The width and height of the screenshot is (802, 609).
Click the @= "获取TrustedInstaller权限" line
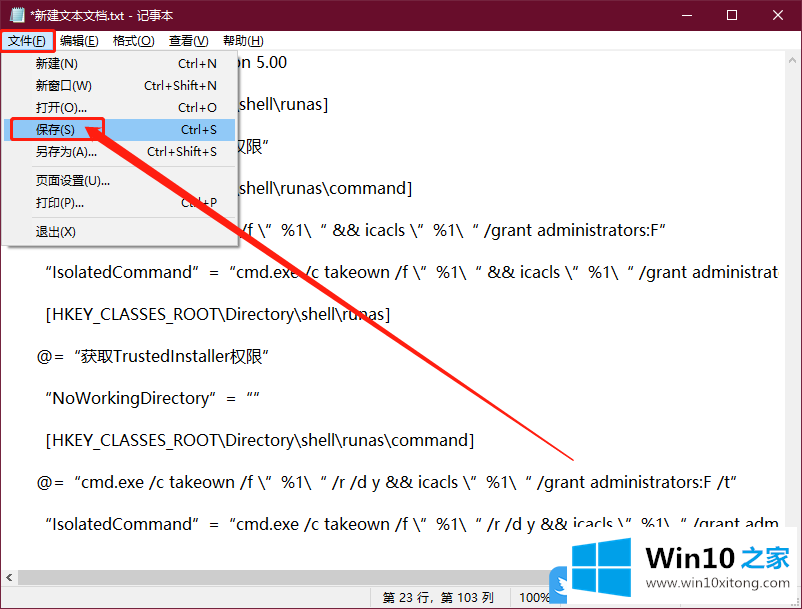153,356
